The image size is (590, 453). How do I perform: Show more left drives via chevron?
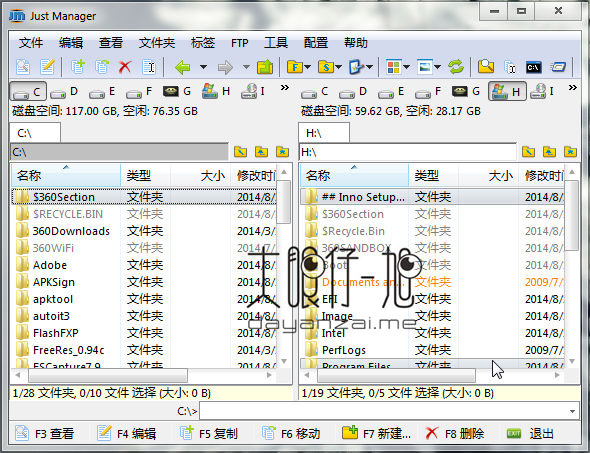pyautogui.click(x=285, y=88)
